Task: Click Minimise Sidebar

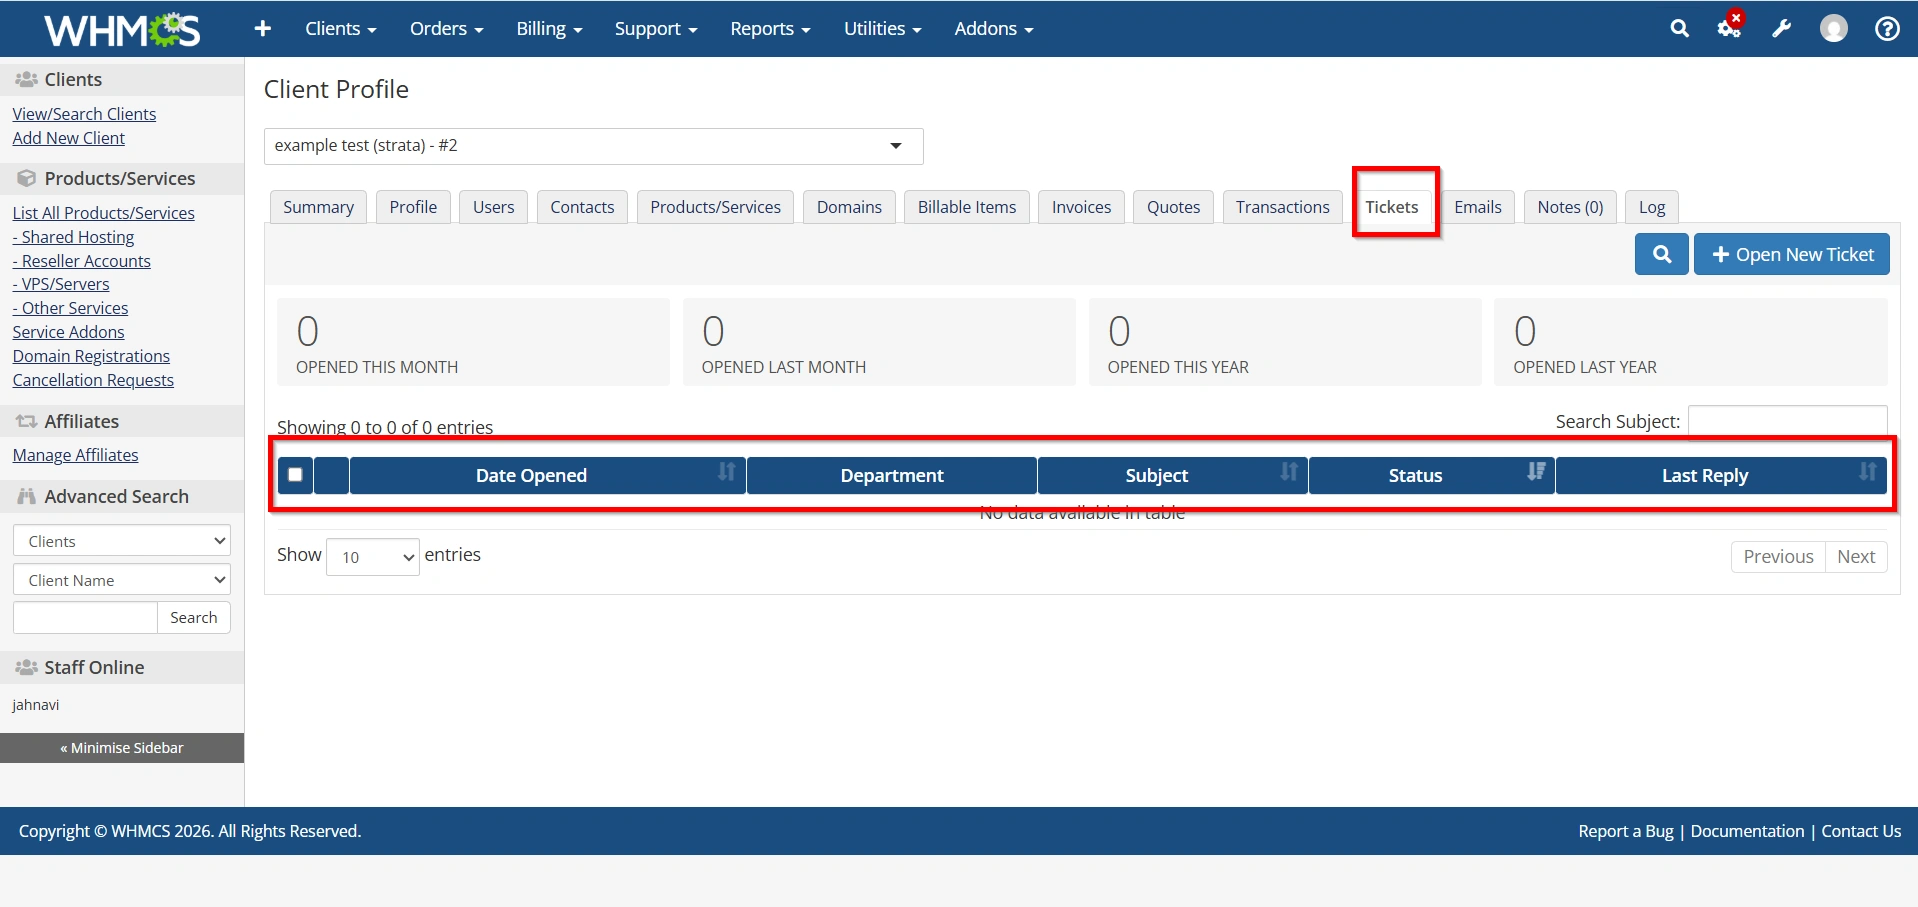Action: (x=122, y=748)
